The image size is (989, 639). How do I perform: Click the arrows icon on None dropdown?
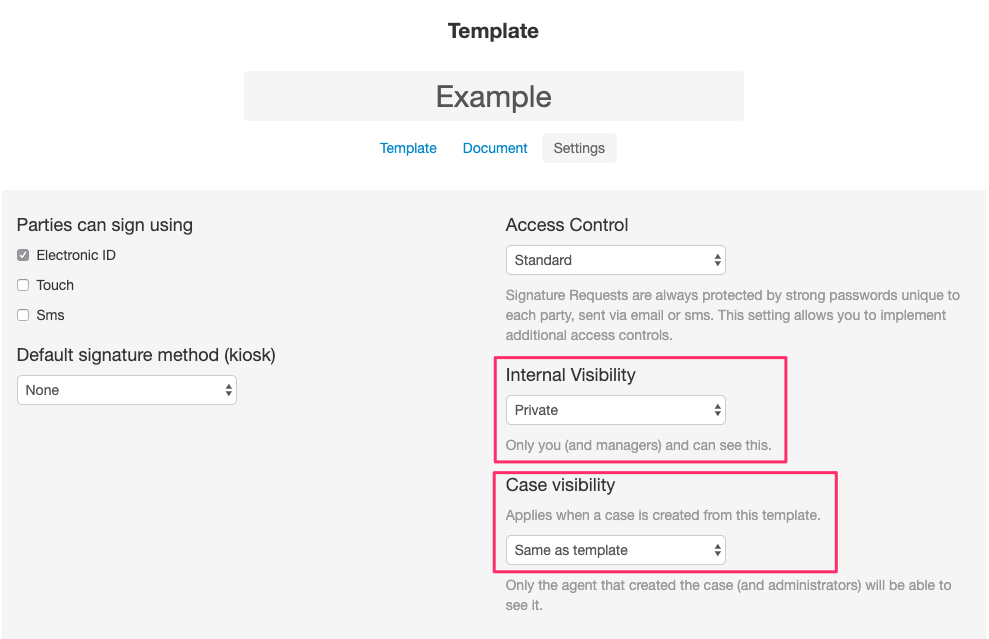228,390
